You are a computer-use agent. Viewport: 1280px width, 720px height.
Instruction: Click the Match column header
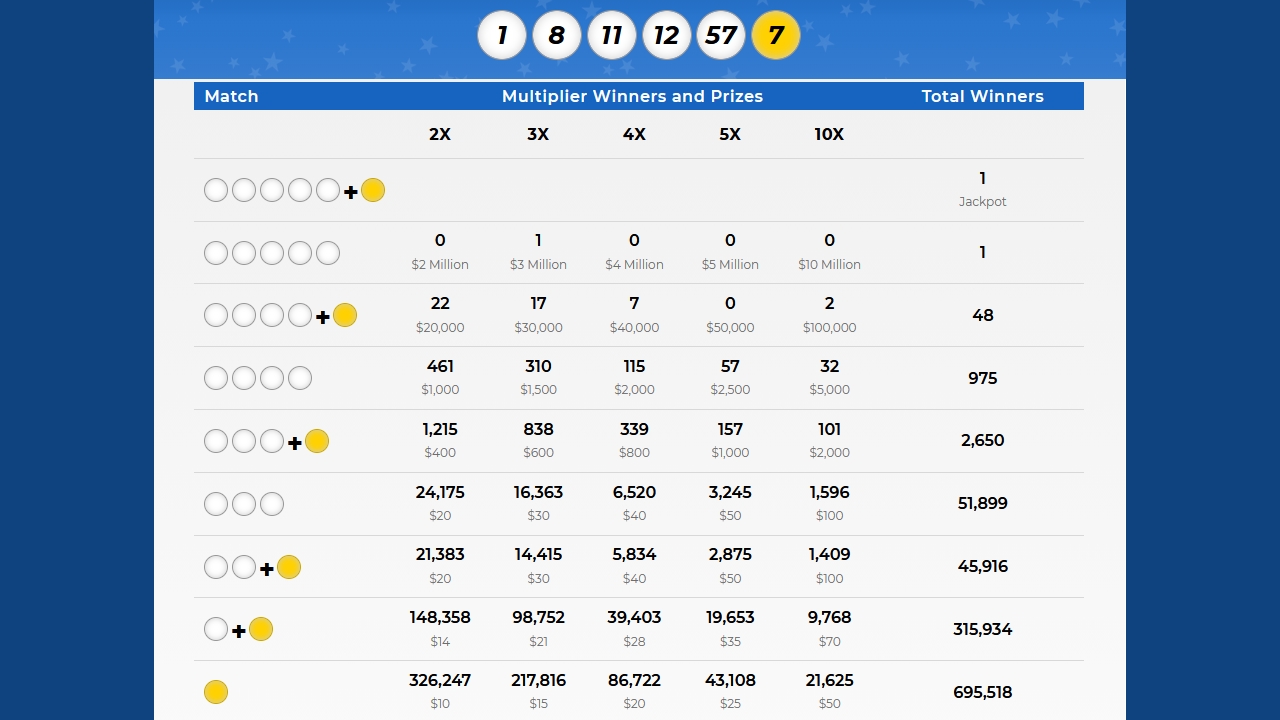(x=231, y=96)
